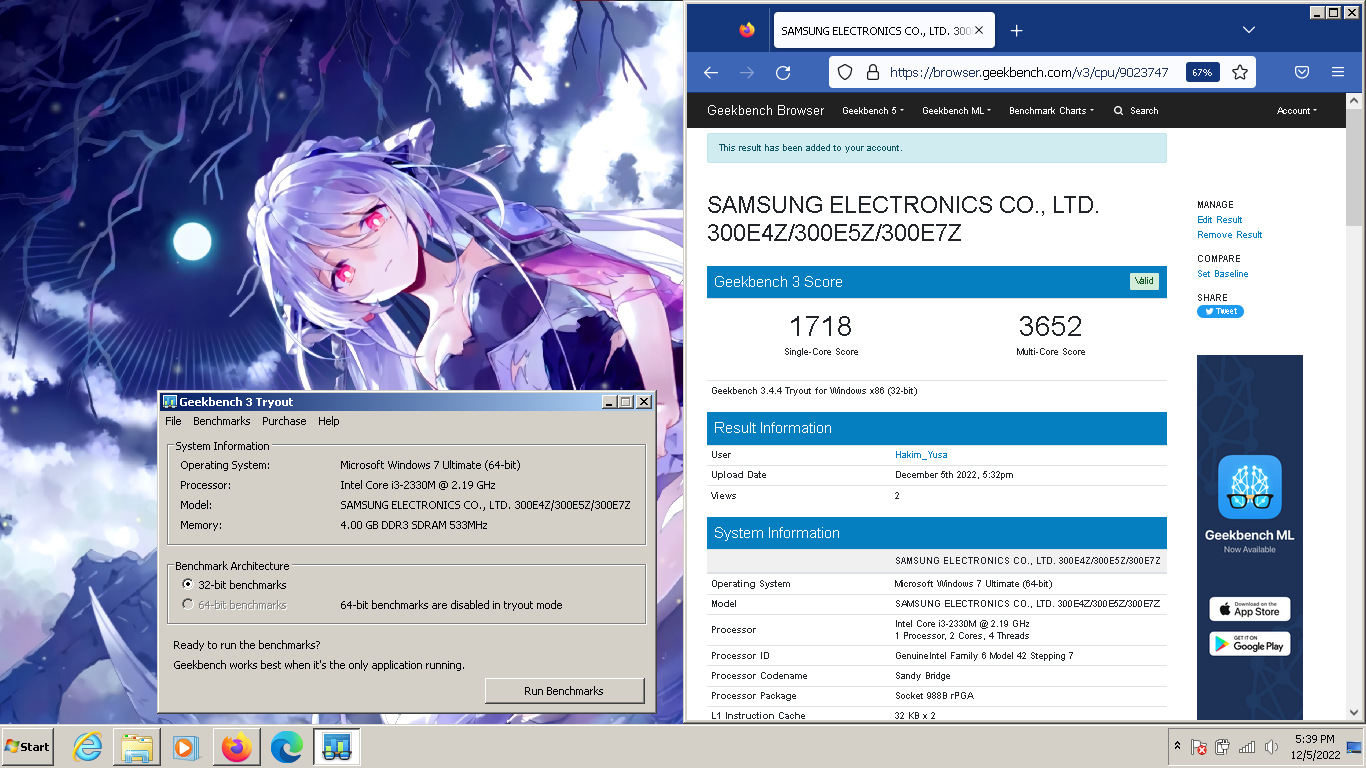Select the 64-bit benchmarks radio button
1366x768 pixels.
[x=188, y=605]
